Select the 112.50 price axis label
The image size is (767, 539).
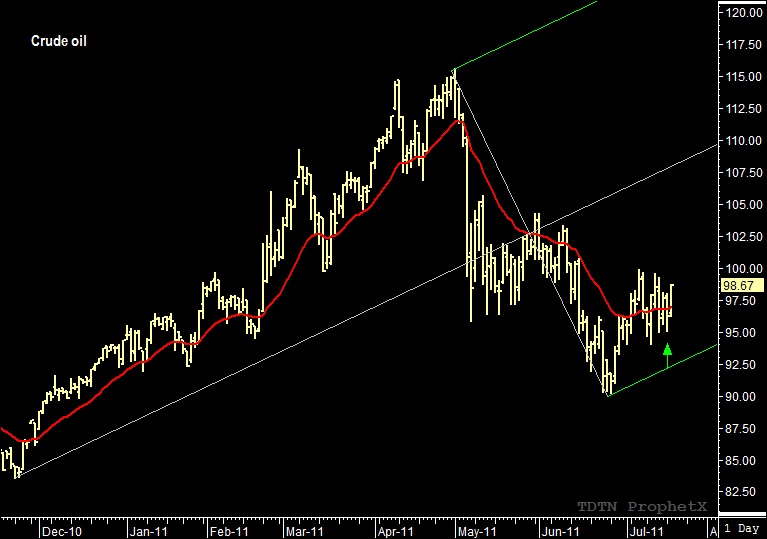(x=743, y=109)
